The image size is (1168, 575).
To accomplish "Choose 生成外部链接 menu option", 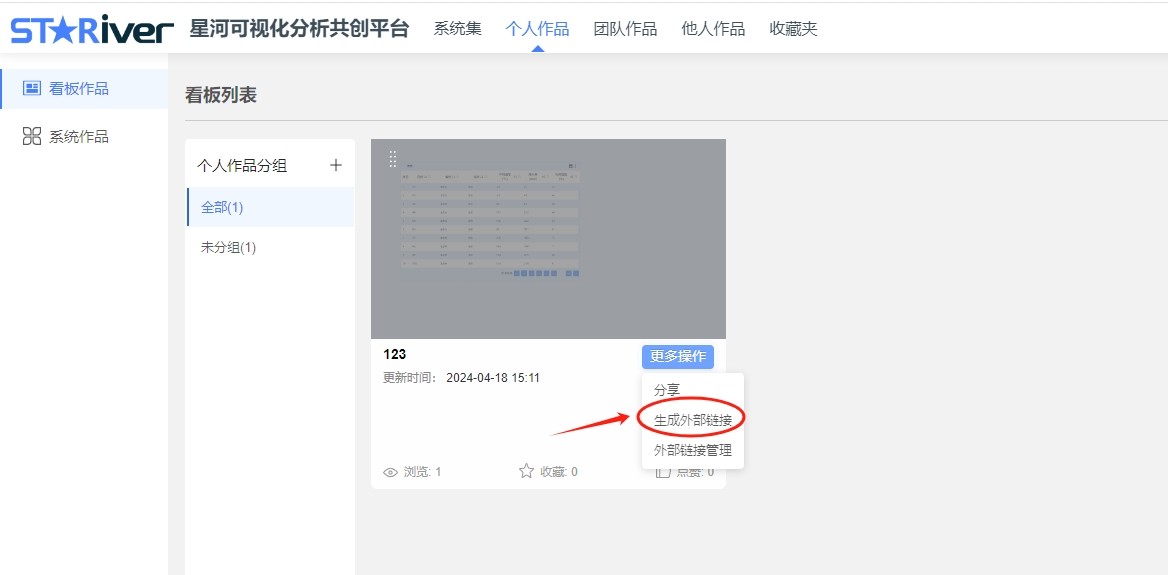I will (x=692, y=420).
